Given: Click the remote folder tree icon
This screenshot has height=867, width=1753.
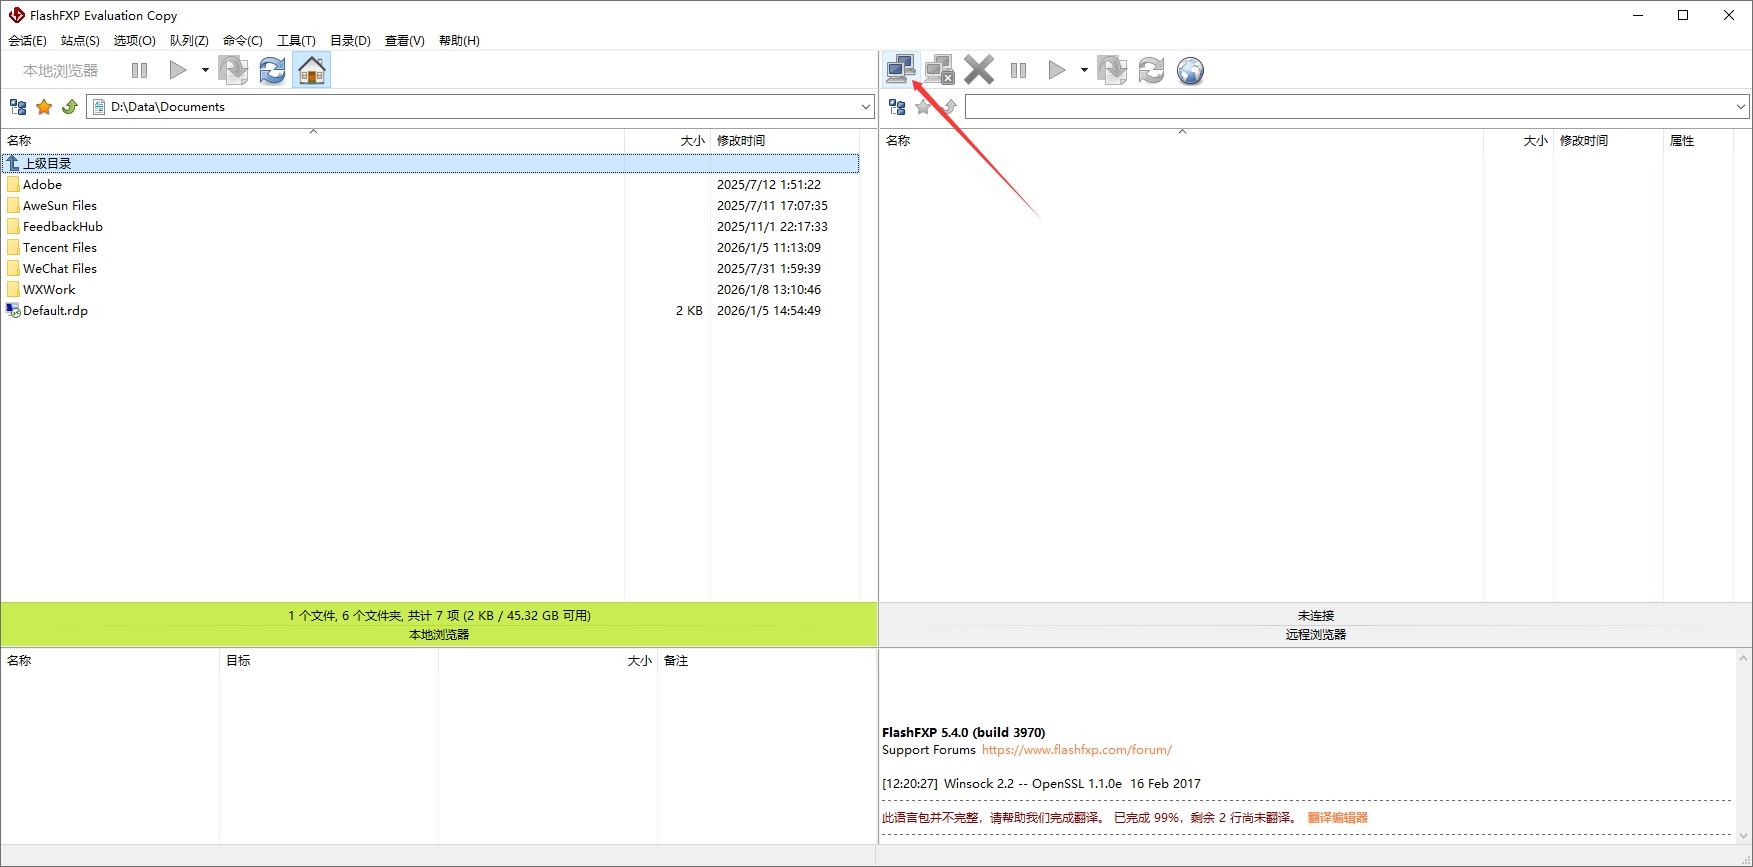Looking at the screenshot, I should tap(897, 107).
